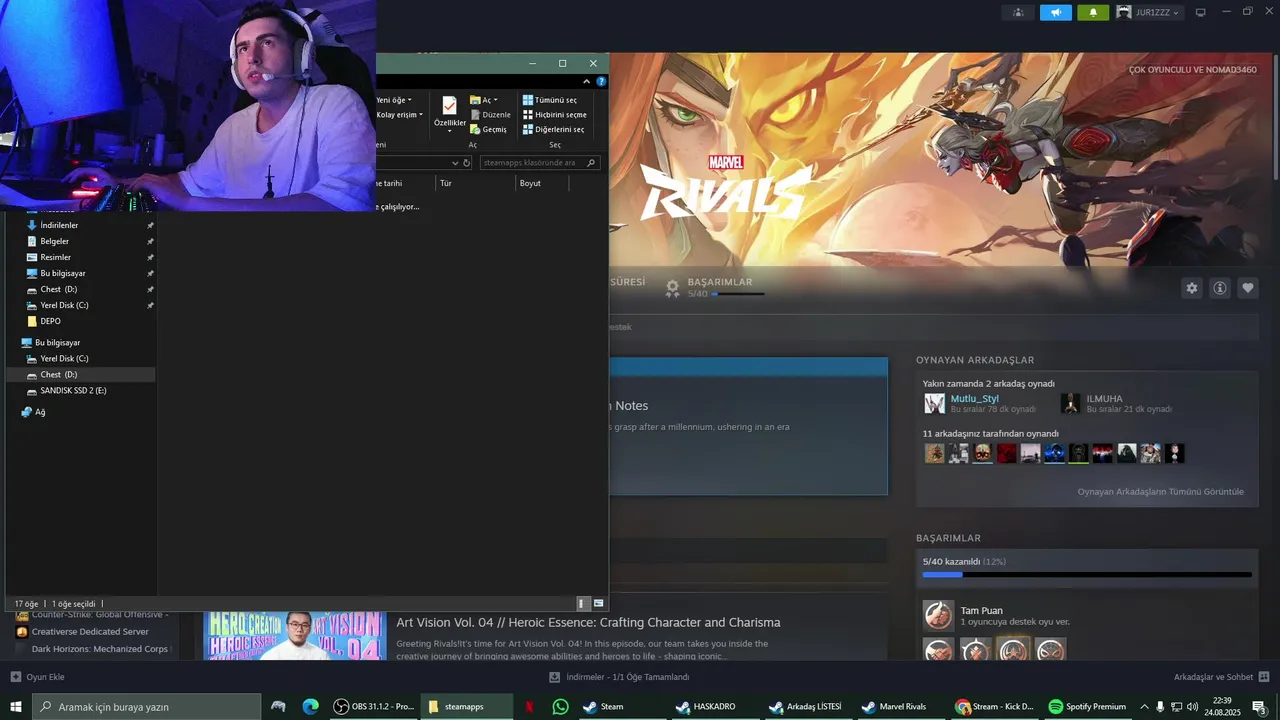Expand the Aç dropdown in Explorer ribbon
1280x720 pixels.
[x=484, y=100]
